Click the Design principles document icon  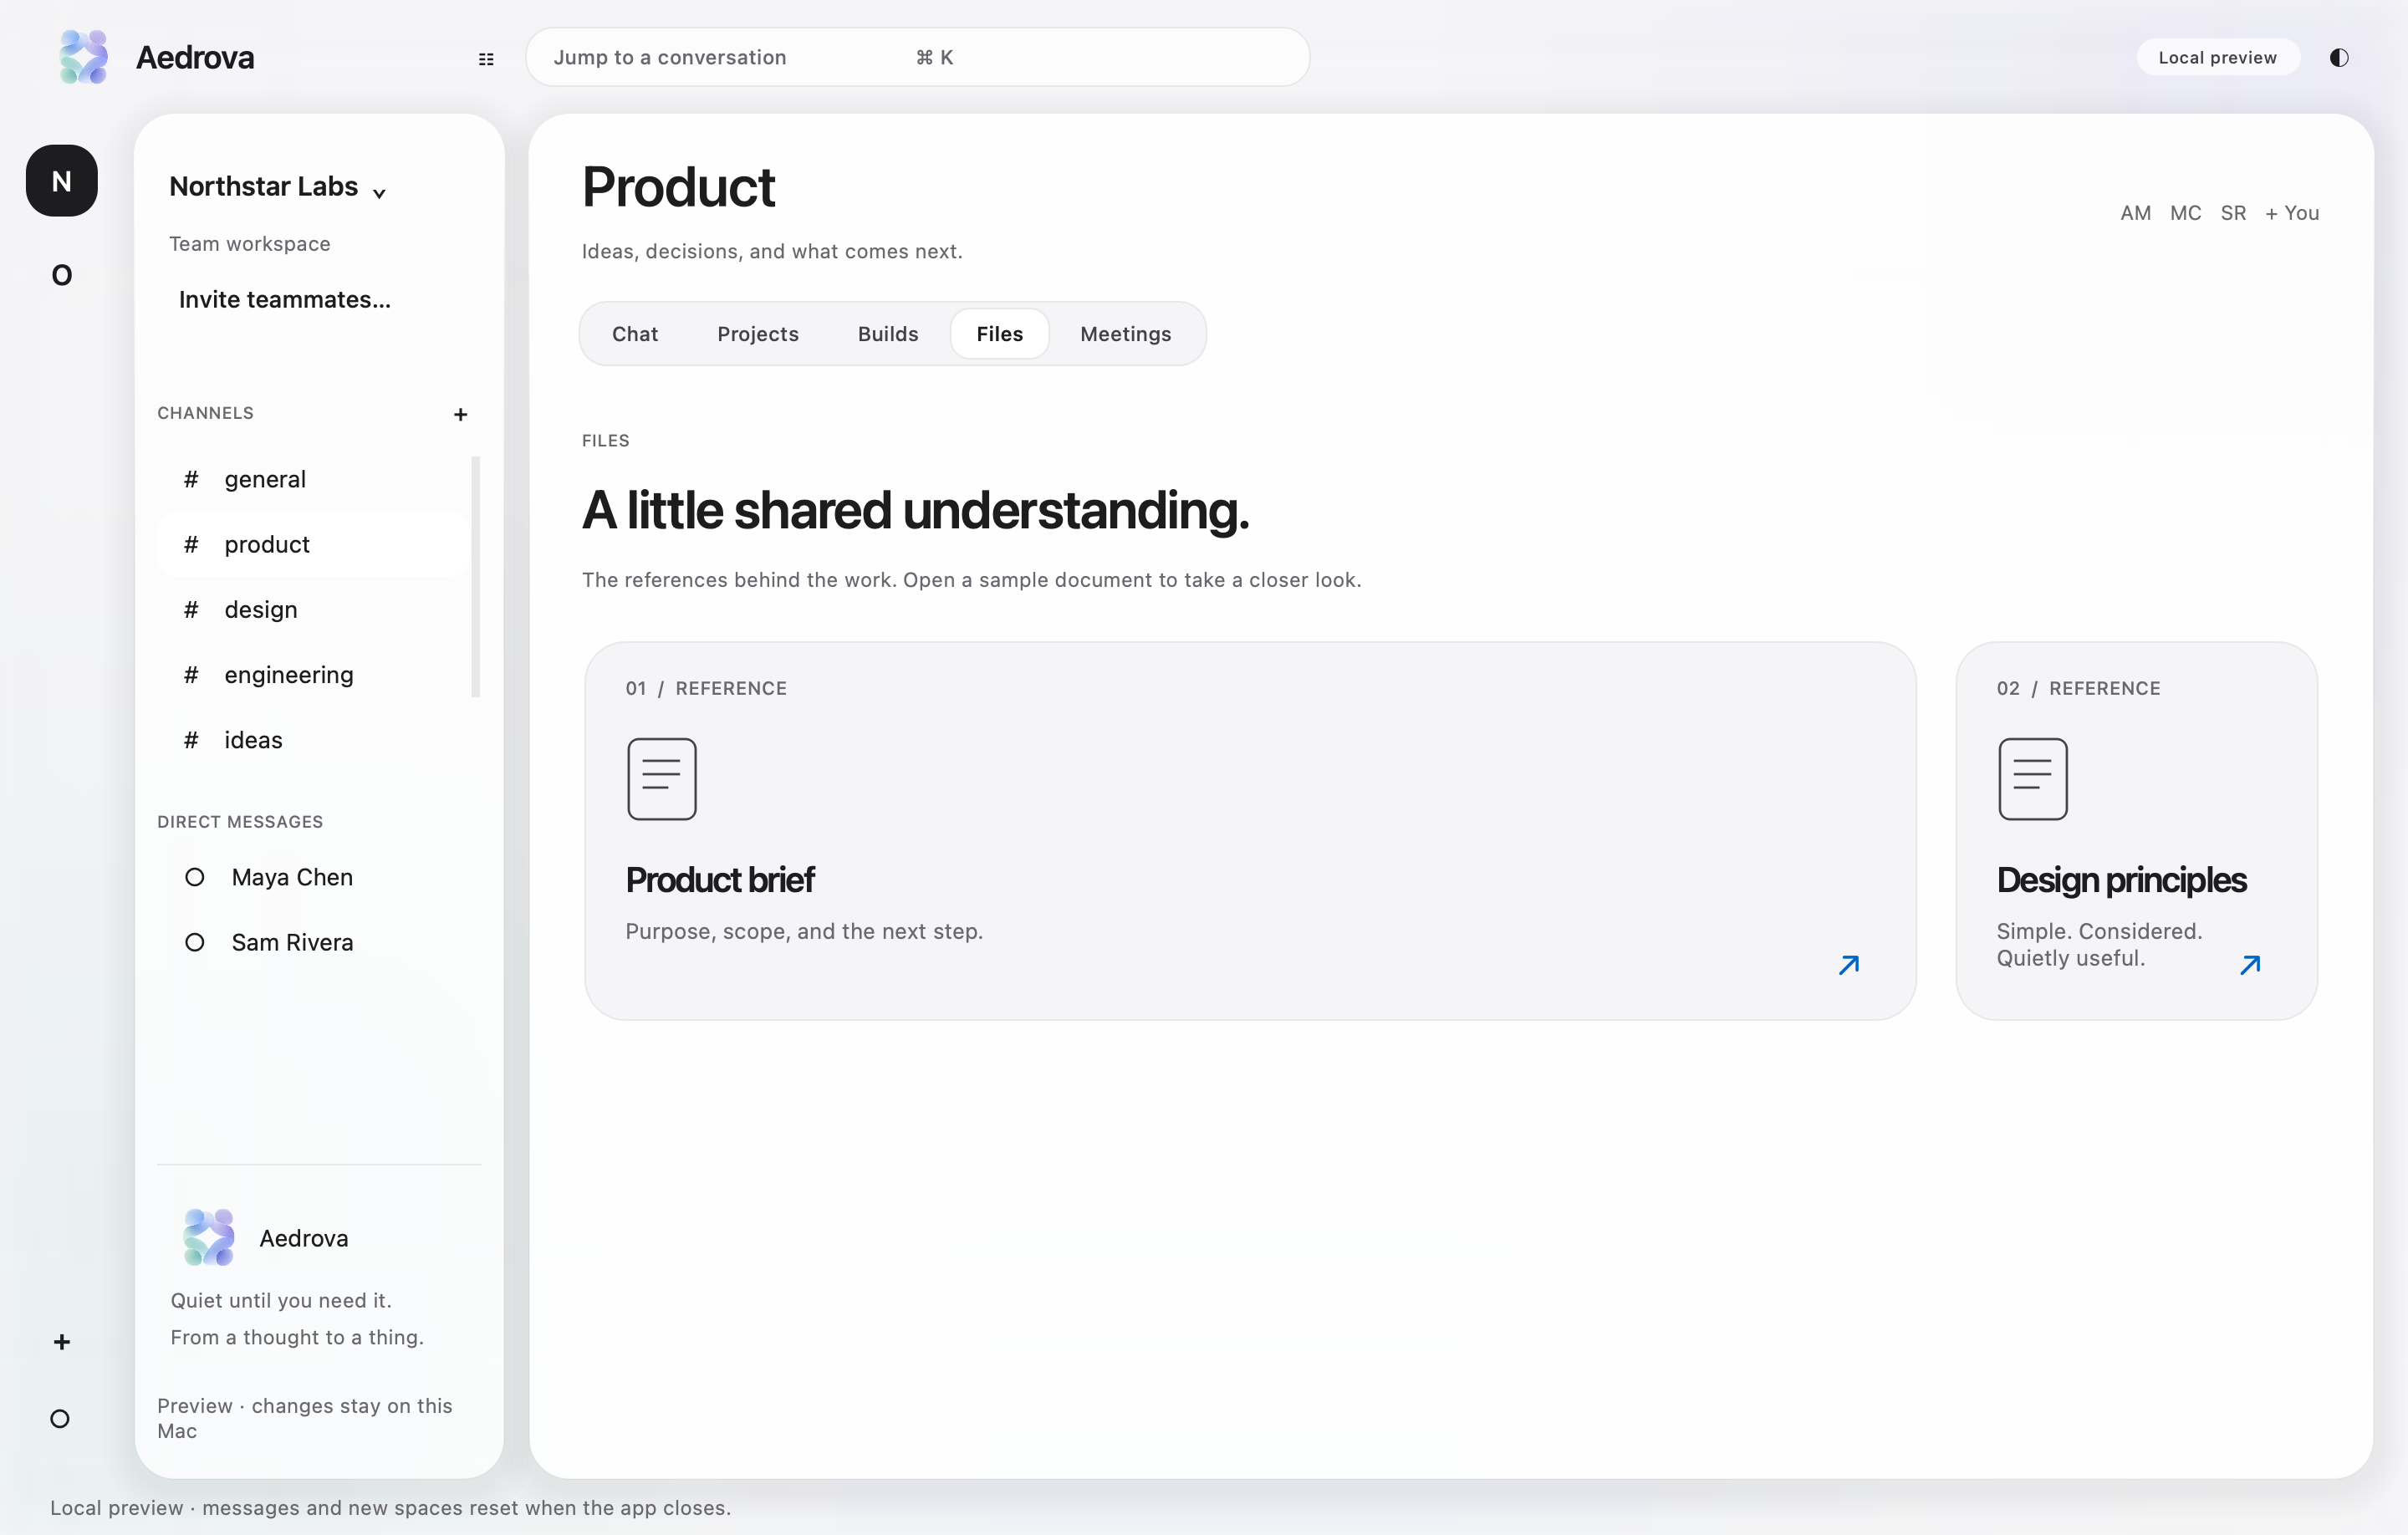point(2032,779)
